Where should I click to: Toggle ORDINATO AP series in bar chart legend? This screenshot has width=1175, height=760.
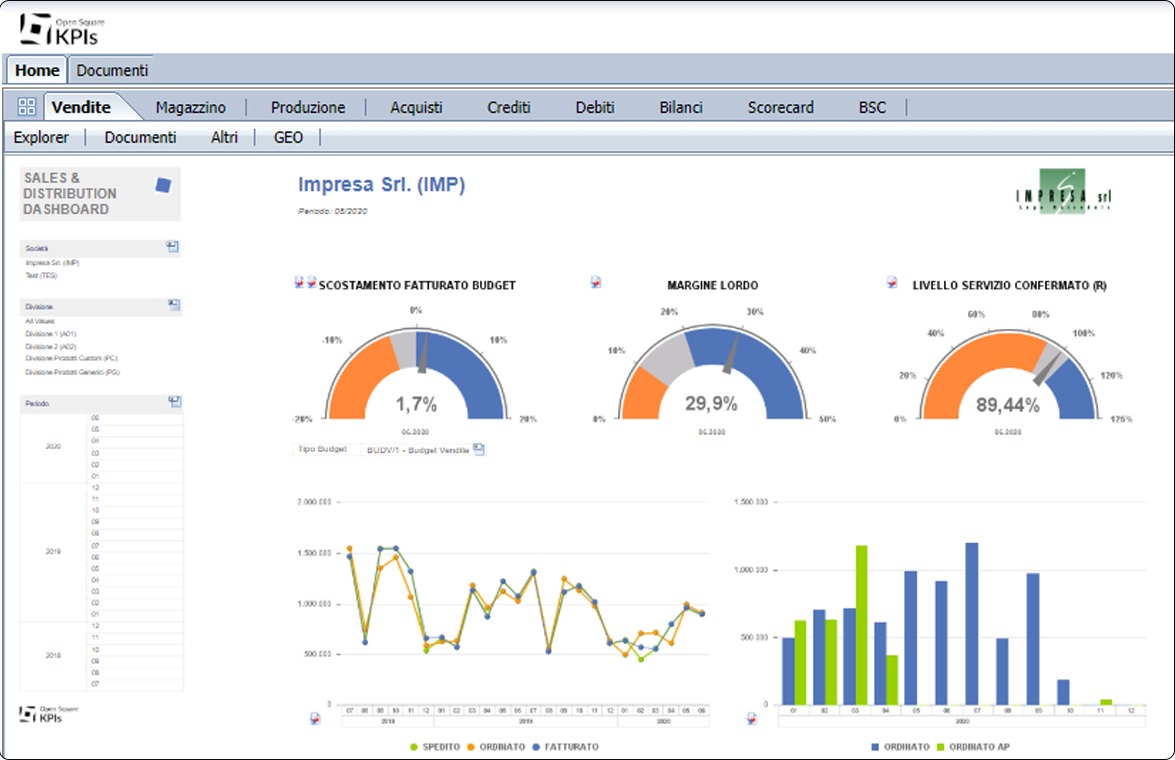(x=973, y=747)
